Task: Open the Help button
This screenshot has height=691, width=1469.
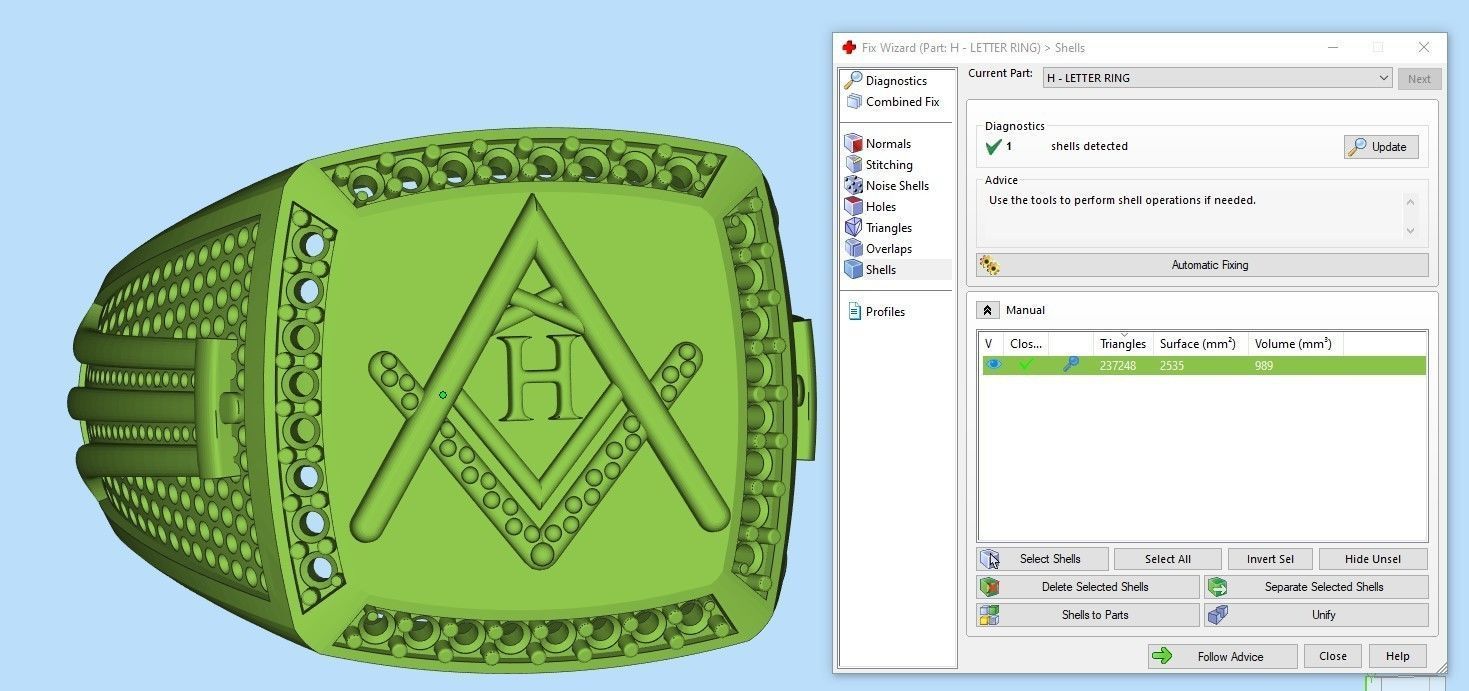Action: (x=1398, y=656)
